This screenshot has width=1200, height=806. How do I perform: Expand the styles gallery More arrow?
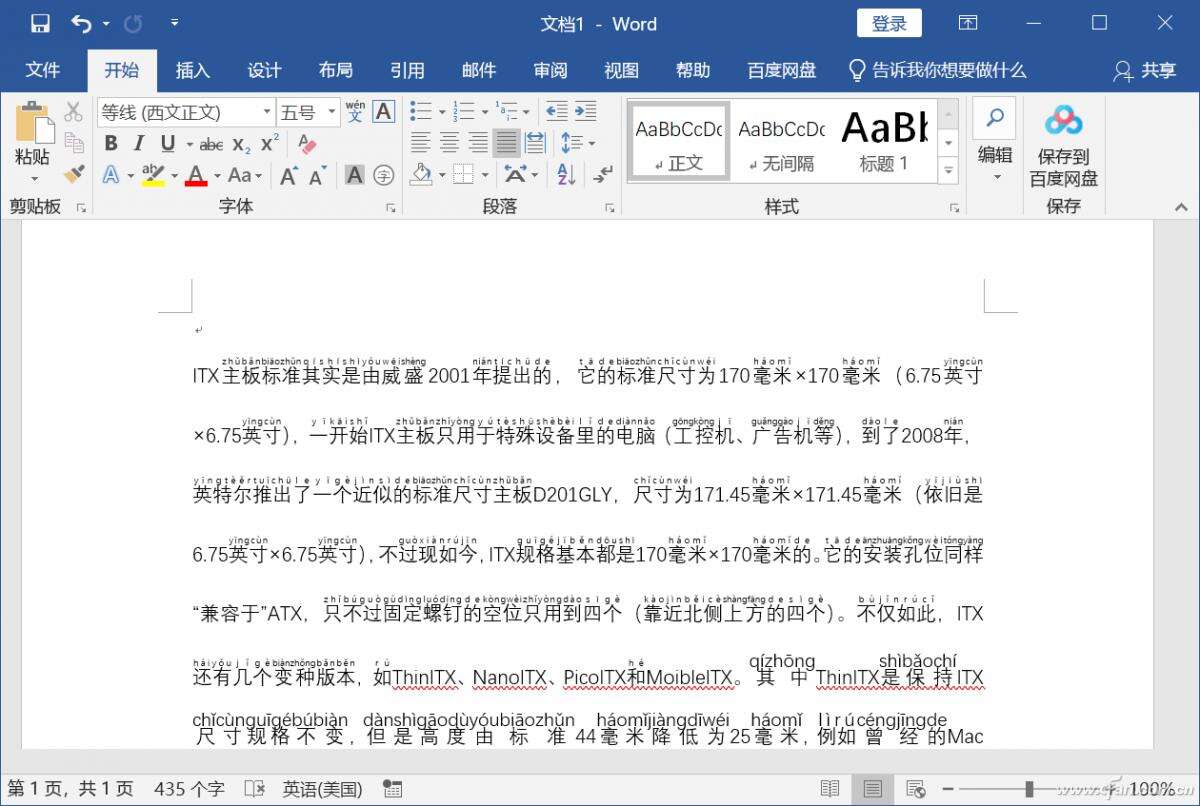click(948, 170)
